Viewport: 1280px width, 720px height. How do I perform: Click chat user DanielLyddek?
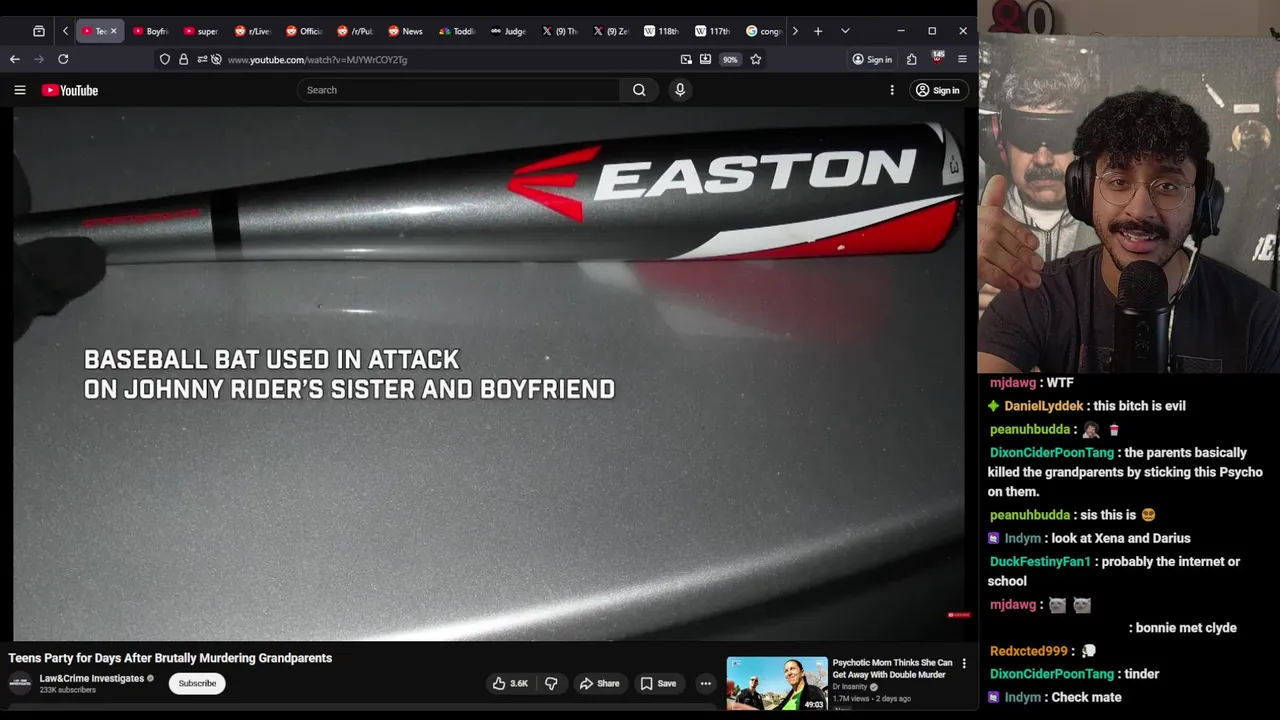tap(1044, 406)
